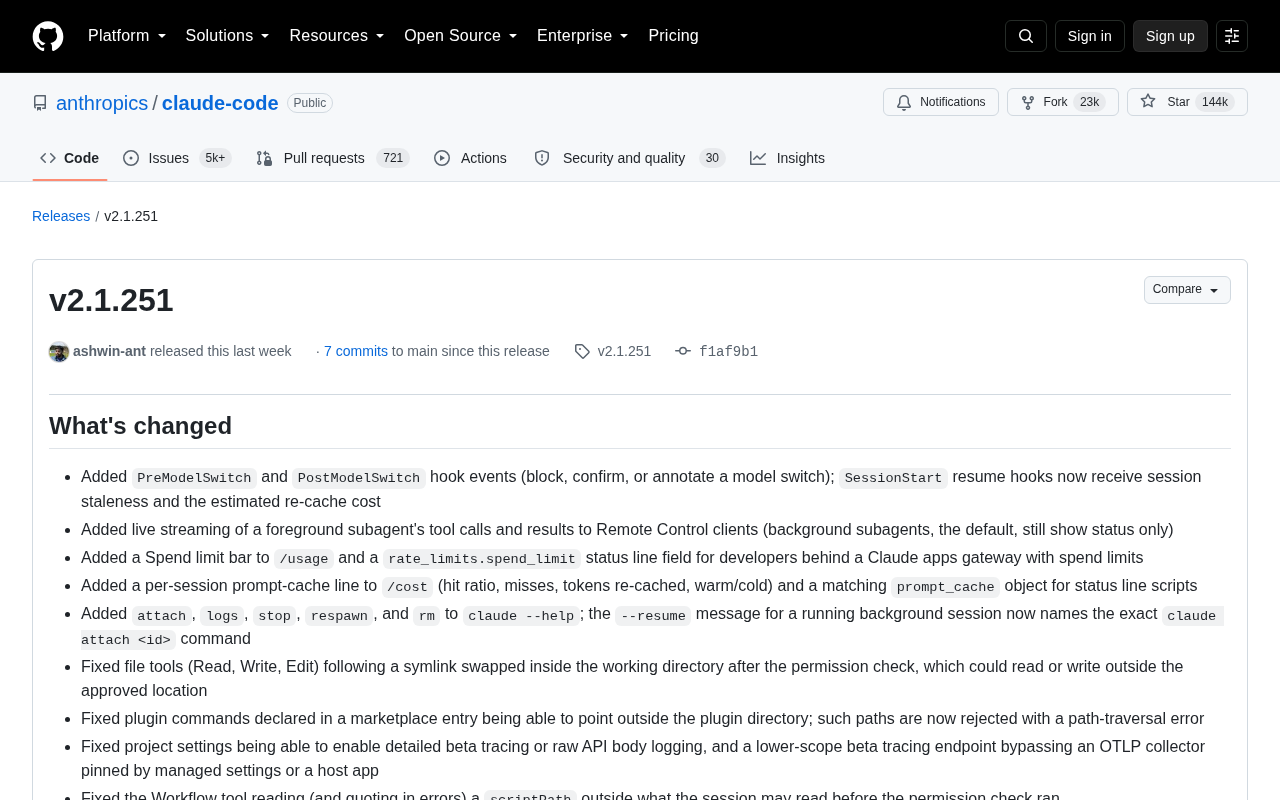
Task: Click the SessionStart code label
Action: pos(893,478)
